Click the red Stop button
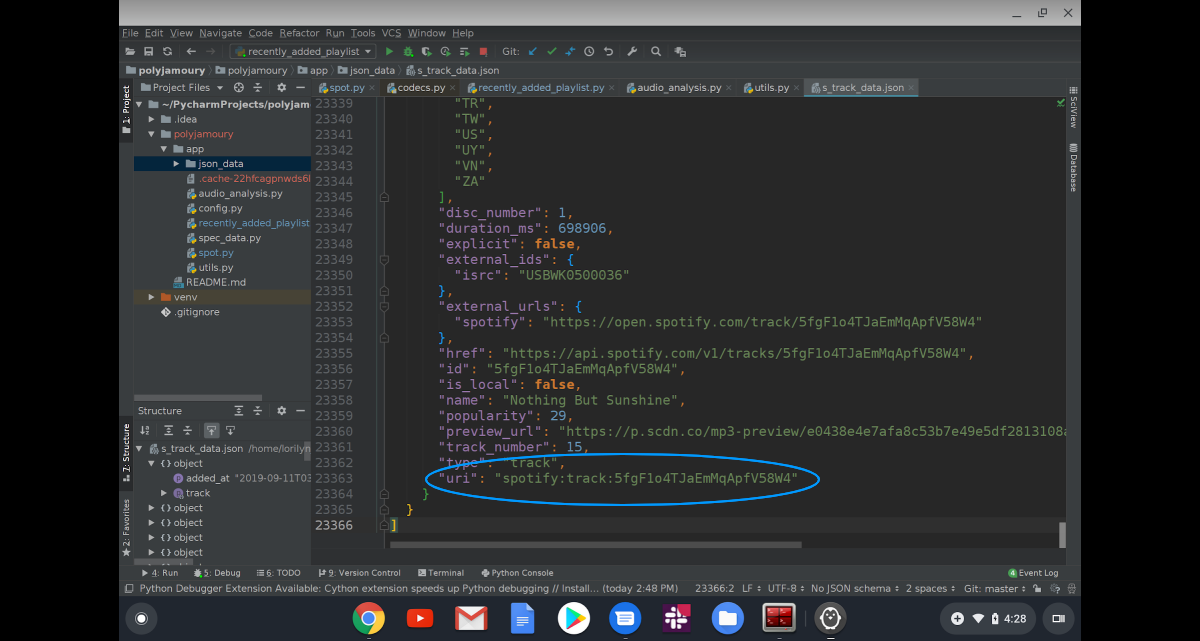The image size is (1200, 641). coord(483,51)
